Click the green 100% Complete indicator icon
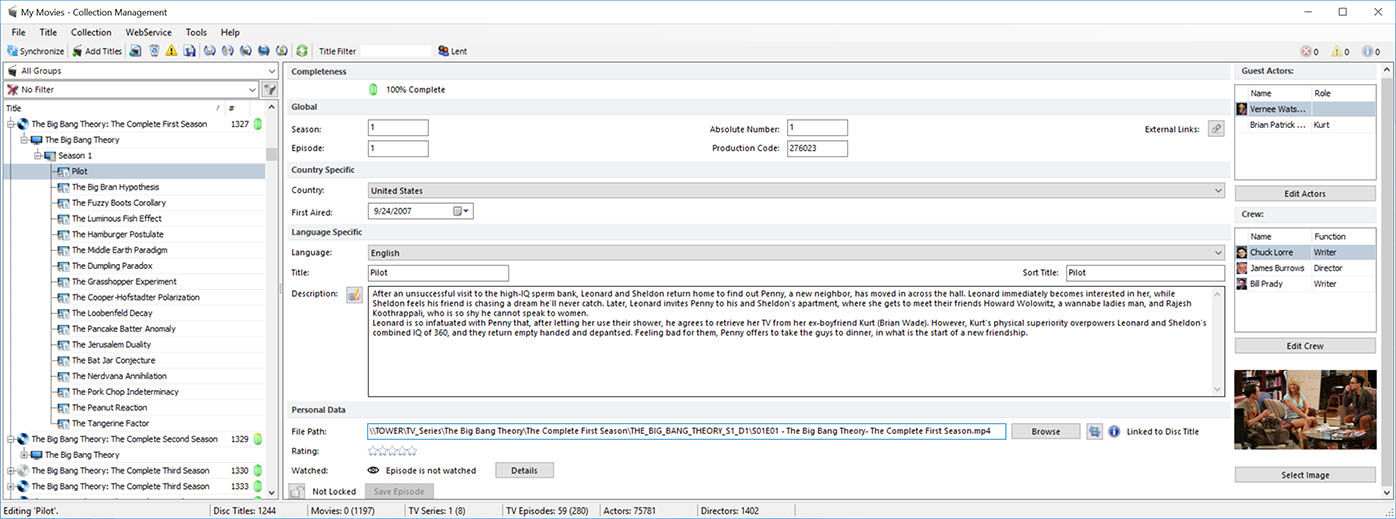 coord(374,89)
